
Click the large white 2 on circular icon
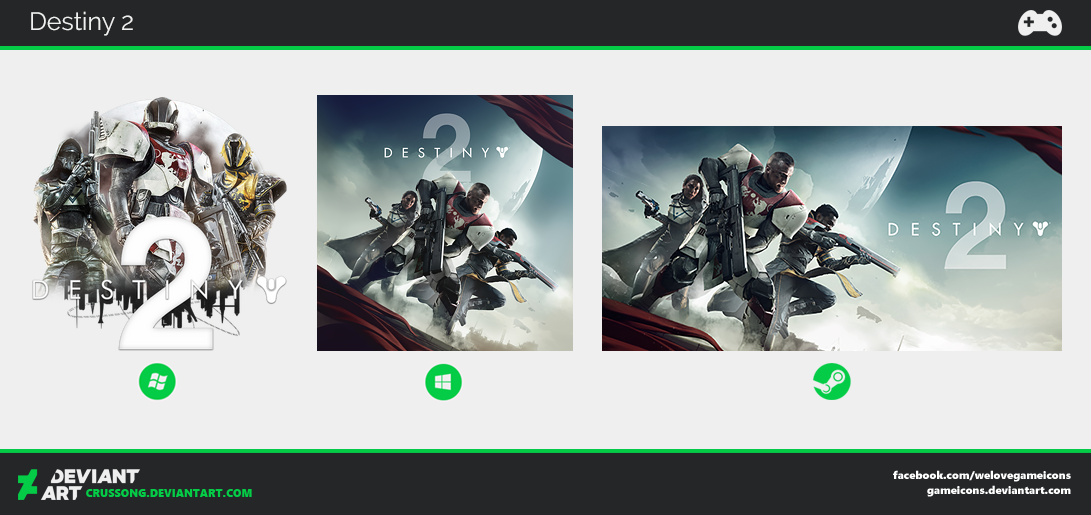166,287
